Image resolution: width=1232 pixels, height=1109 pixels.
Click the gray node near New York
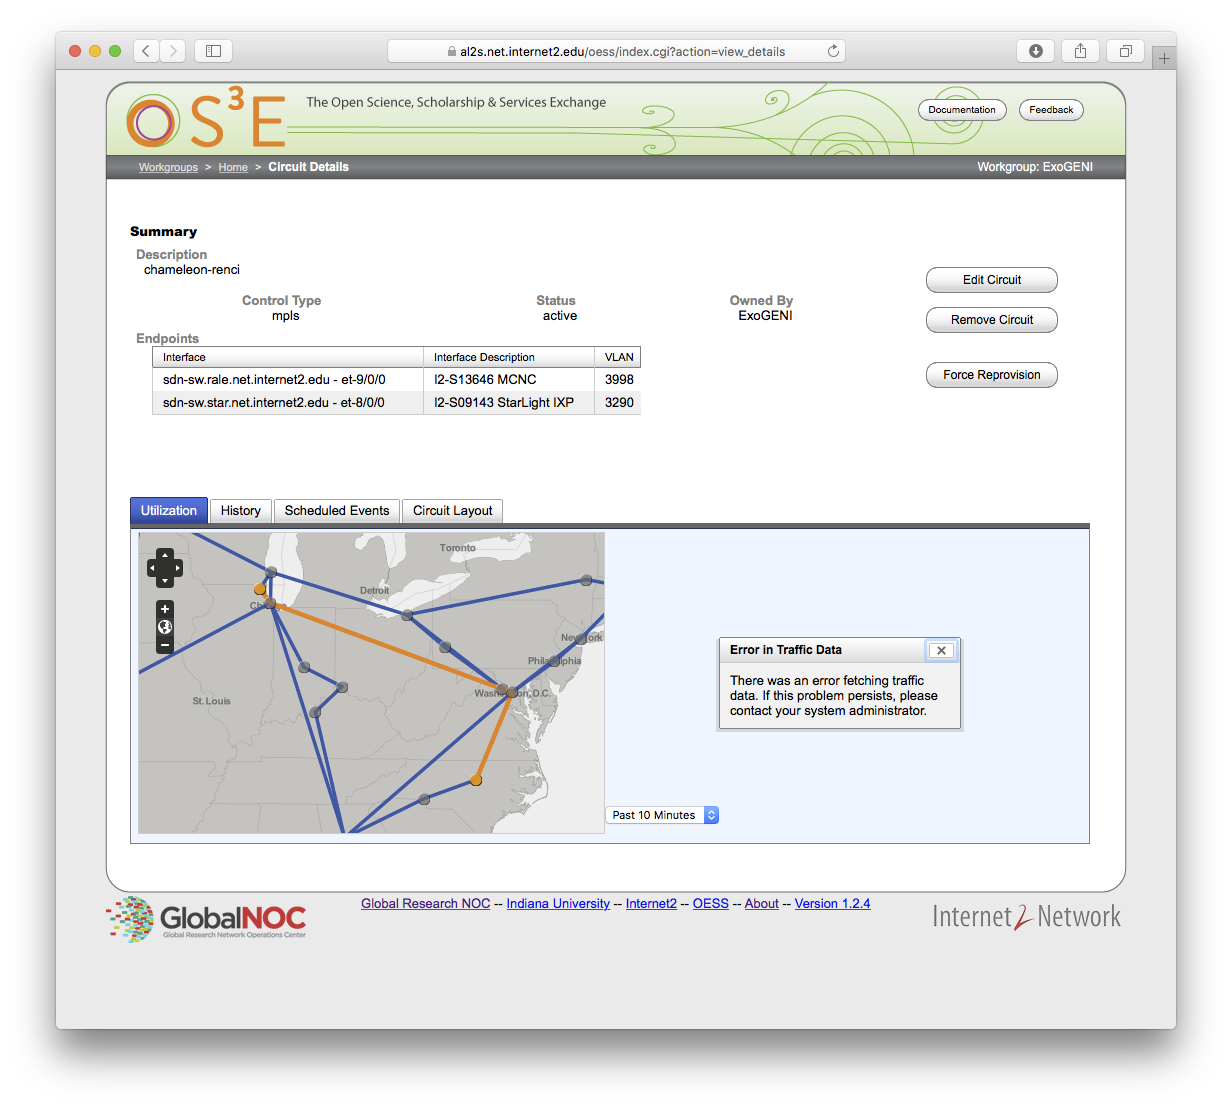(581, 638)
